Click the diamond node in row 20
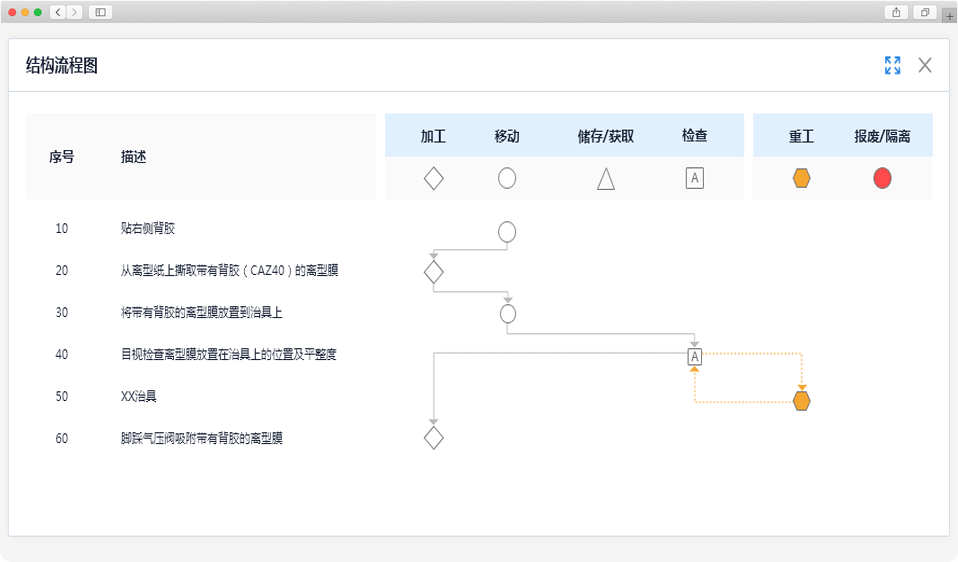This screenshot has height=562, width=958. click(434, 272)
